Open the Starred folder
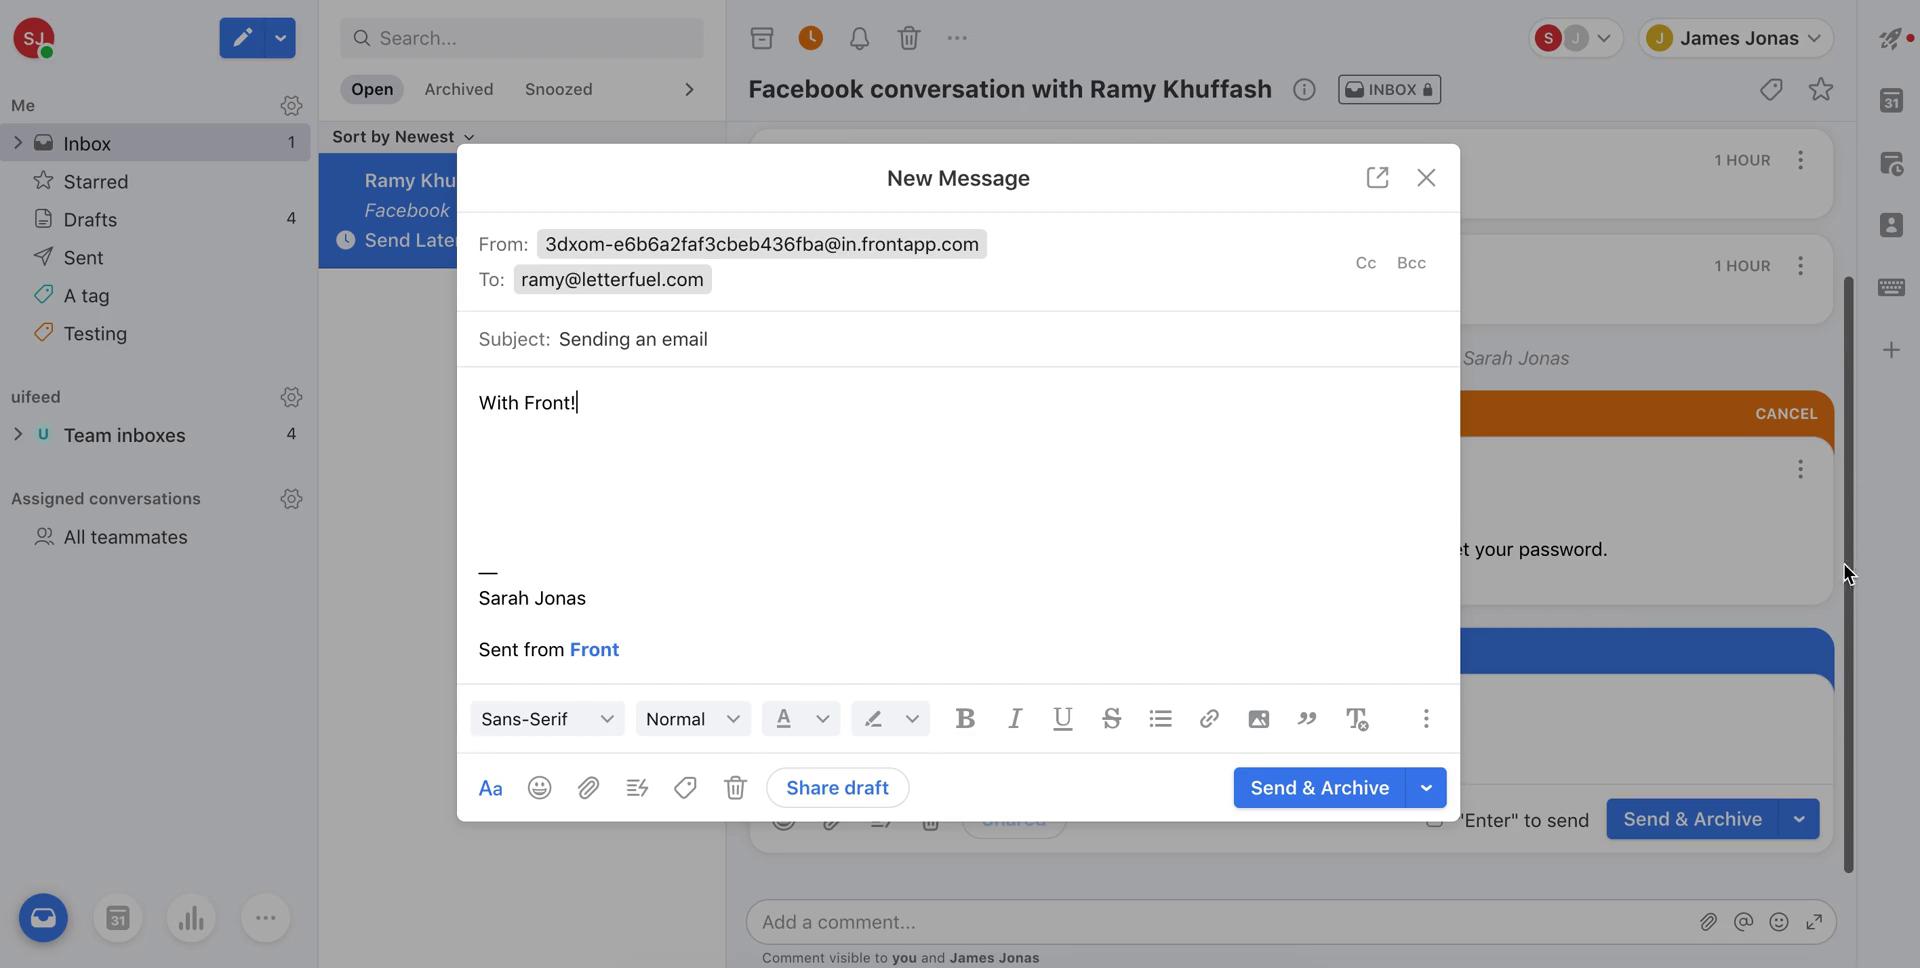 tap(155, 181)
